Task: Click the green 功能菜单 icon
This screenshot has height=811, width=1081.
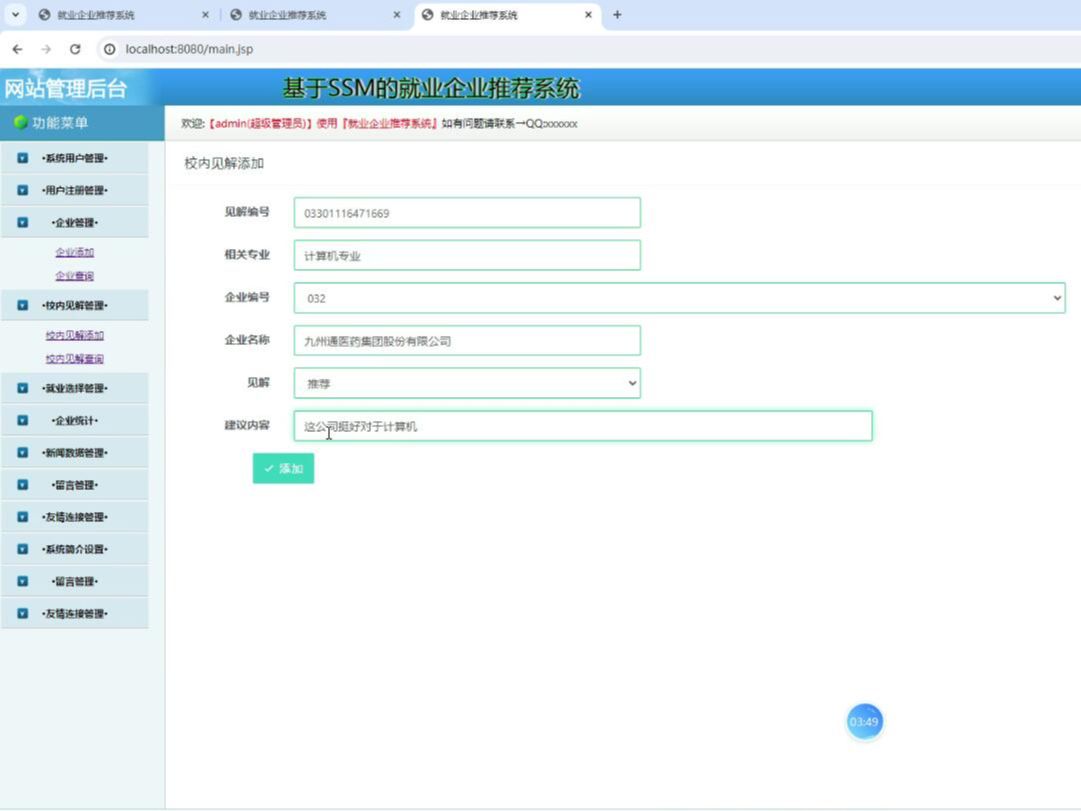Action: pyautogui.click(x=21, y=122)
